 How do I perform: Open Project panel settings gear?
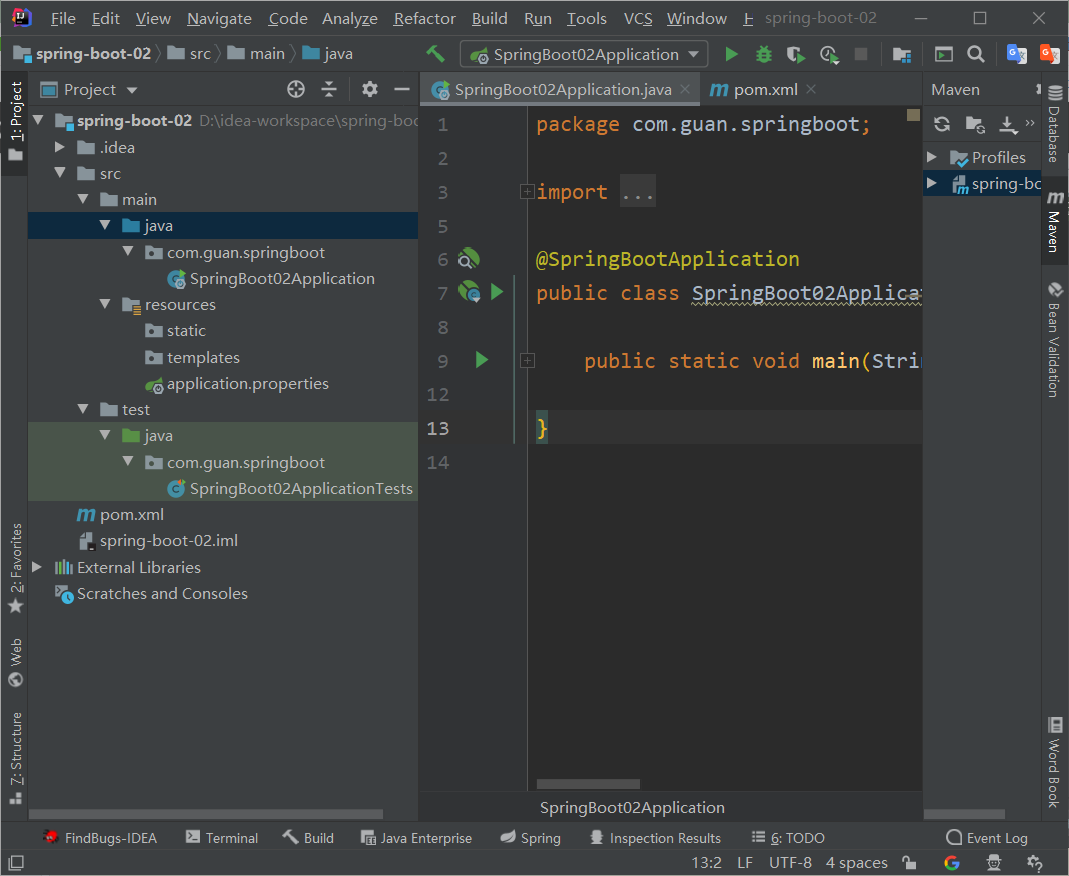pos(370,89)
